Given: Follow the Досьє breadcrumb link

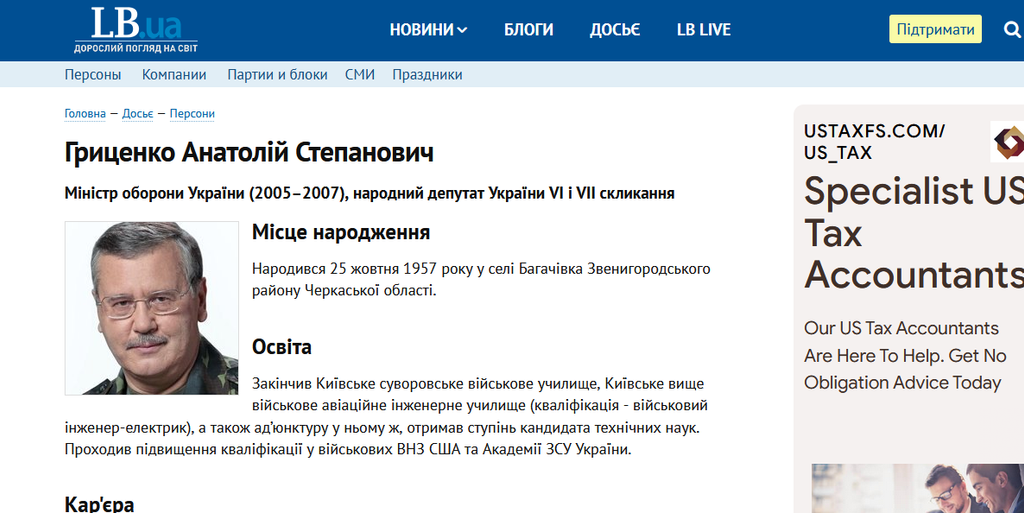Looking at the screenshot, I should (x=138, y=114).
